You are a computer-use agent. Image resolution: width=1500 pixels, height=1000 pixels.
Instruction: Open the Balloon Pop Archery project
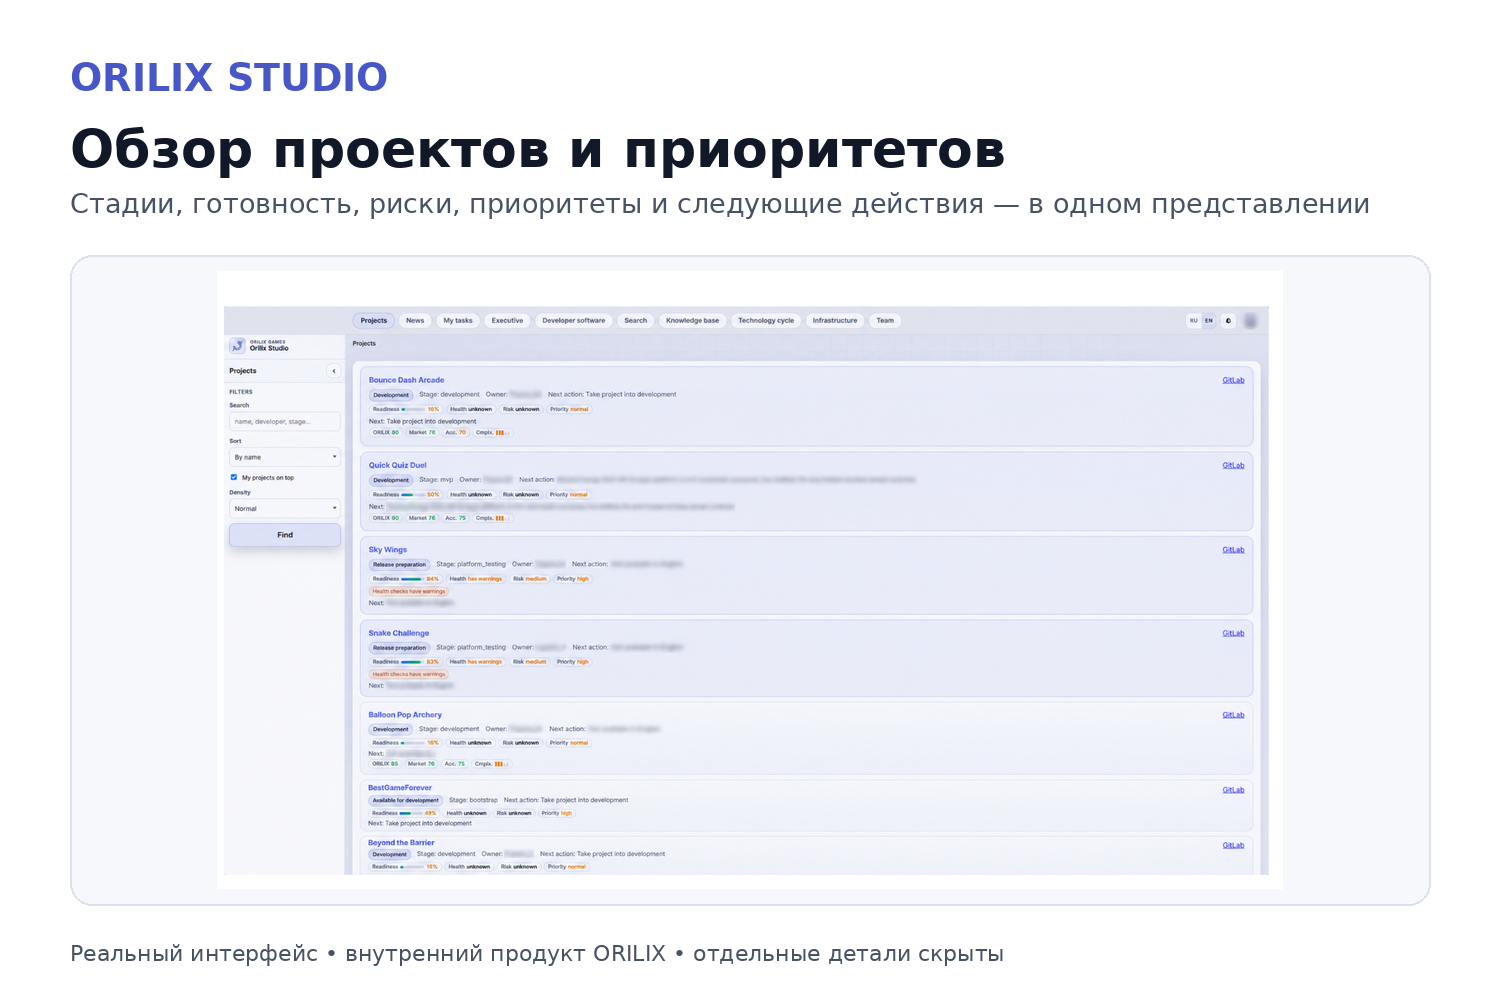pos(405,715)
